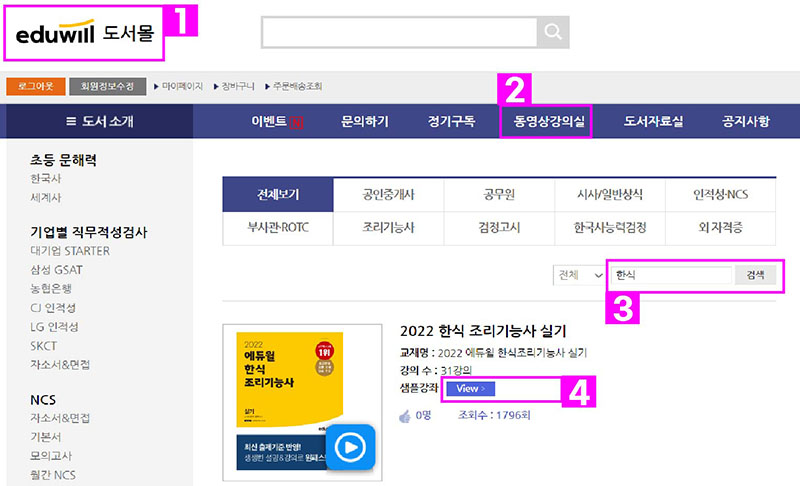Click the 검색 button
The width and height of the screenshot is (800, 486).
tap(756, 275)
